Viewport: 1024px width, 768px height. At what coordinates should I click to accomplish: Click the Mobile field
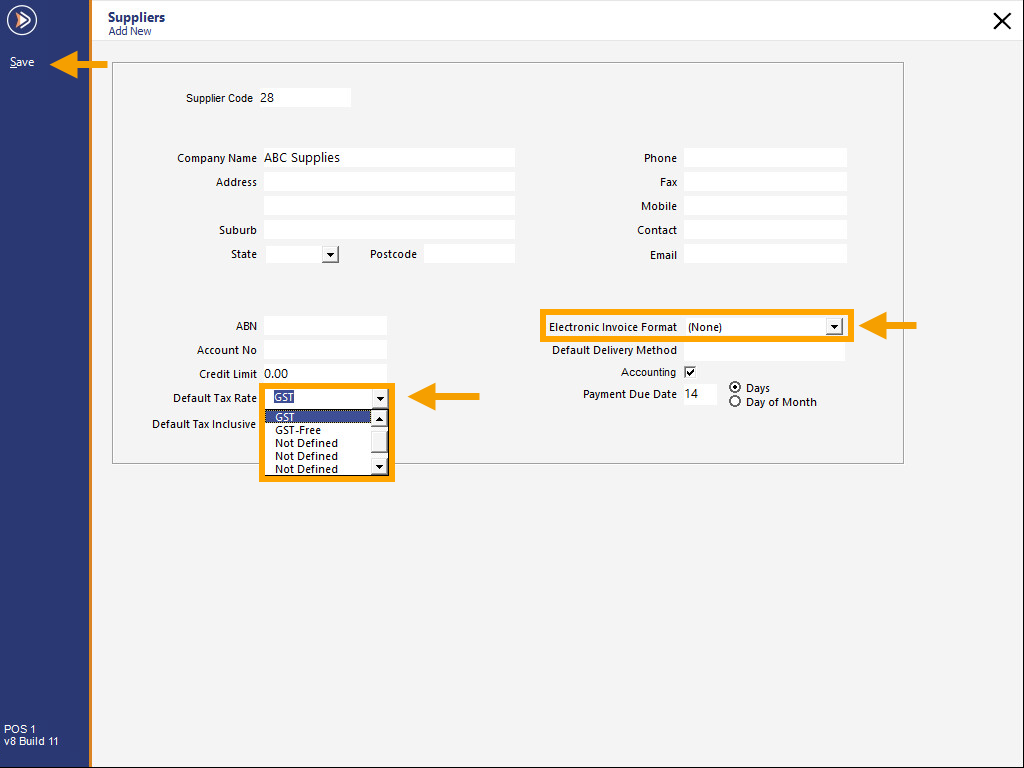[x=765, y=206]
